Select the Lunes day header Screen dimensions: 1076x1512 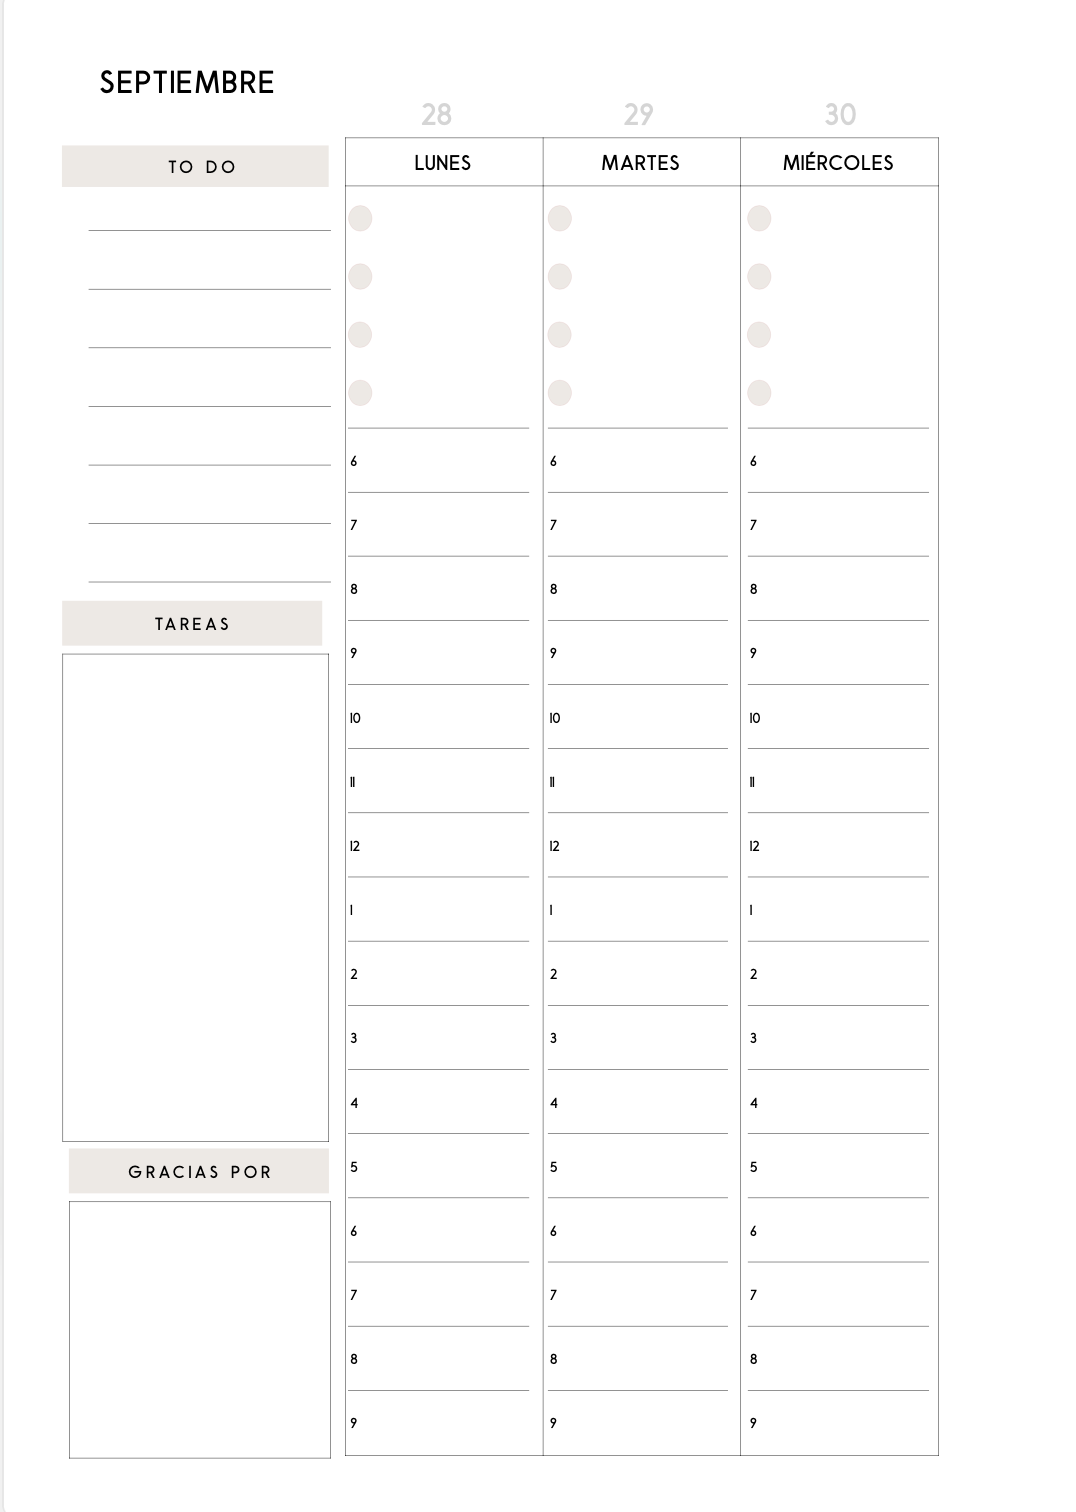tap(443, 163)
